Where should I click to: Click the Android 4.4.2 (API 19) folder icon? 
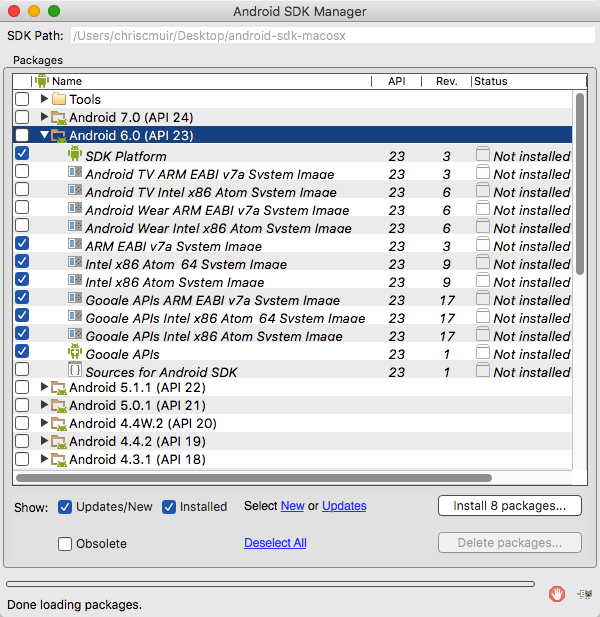coord(59,442)
